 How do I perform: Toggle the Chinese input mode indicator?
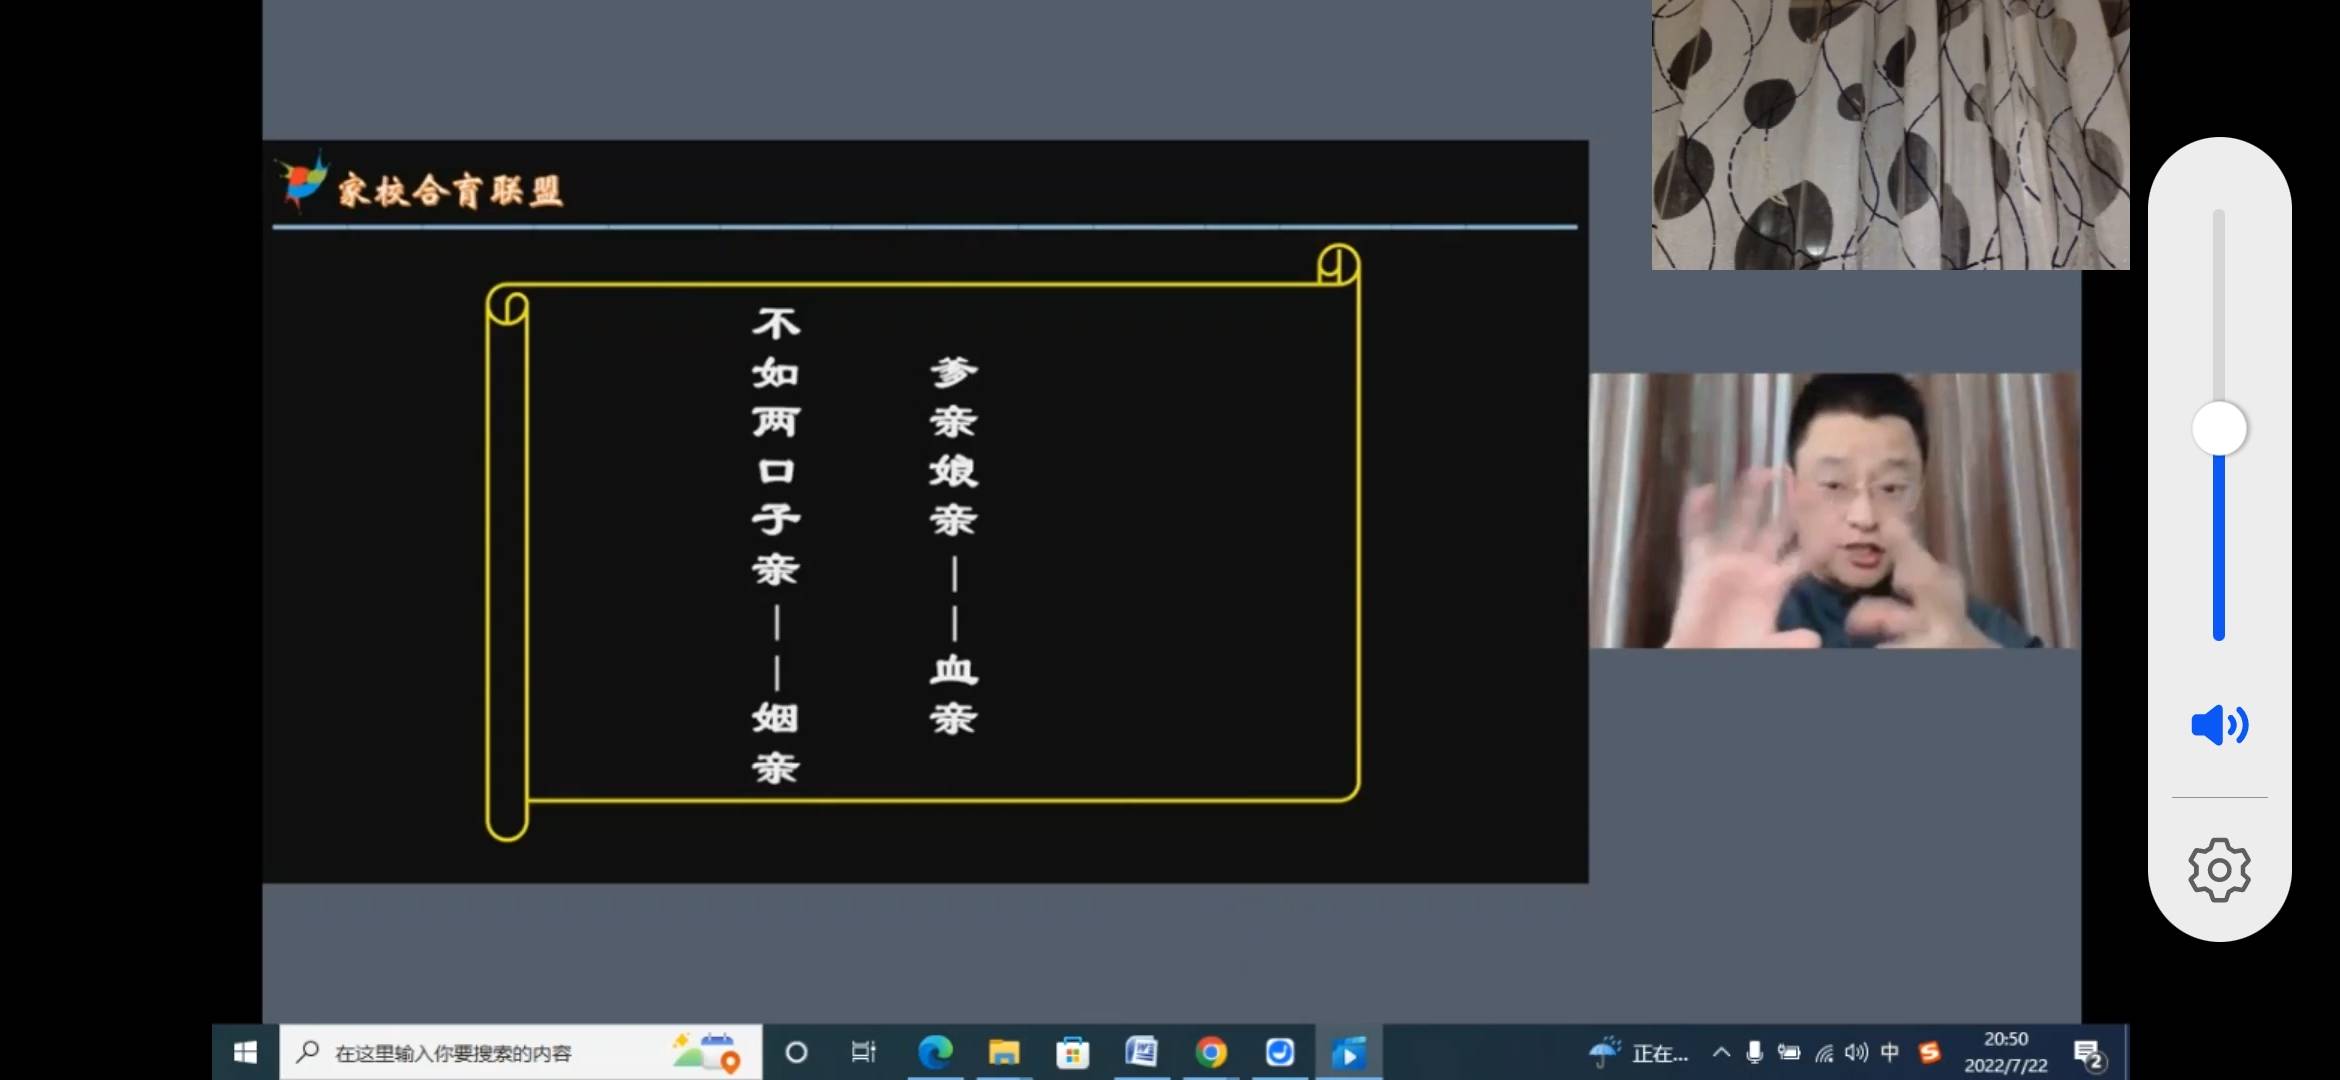(x=1889, y=1052)
